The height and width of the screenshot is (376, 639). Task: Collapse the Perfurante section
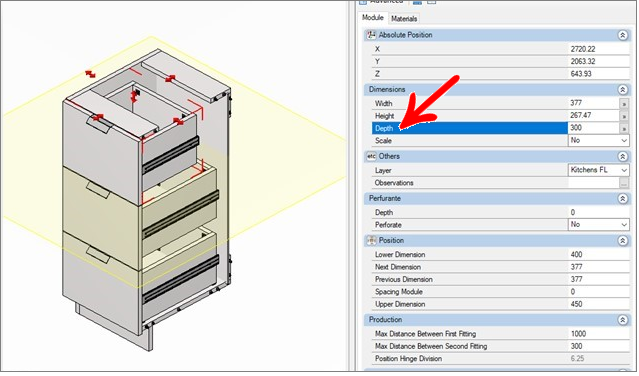click(x=623, y=199)
